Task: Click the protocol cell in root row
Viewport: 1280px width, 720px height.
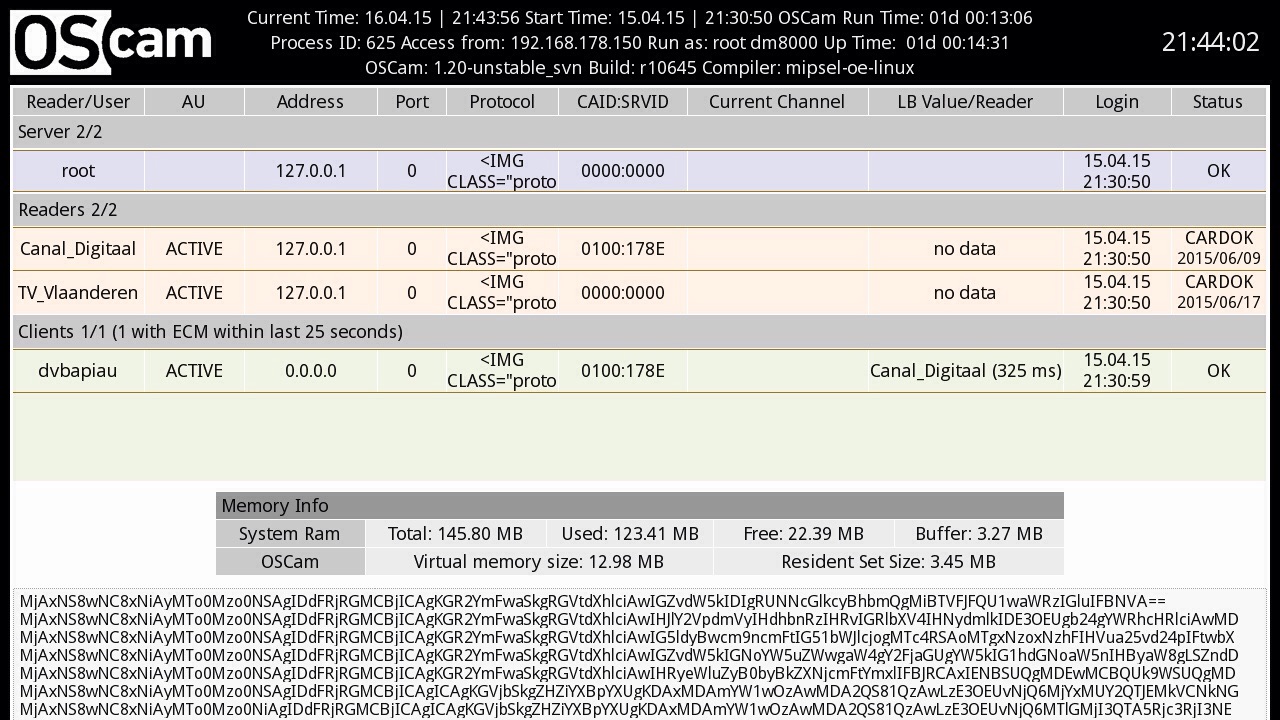Action: [x=502, y=171]
